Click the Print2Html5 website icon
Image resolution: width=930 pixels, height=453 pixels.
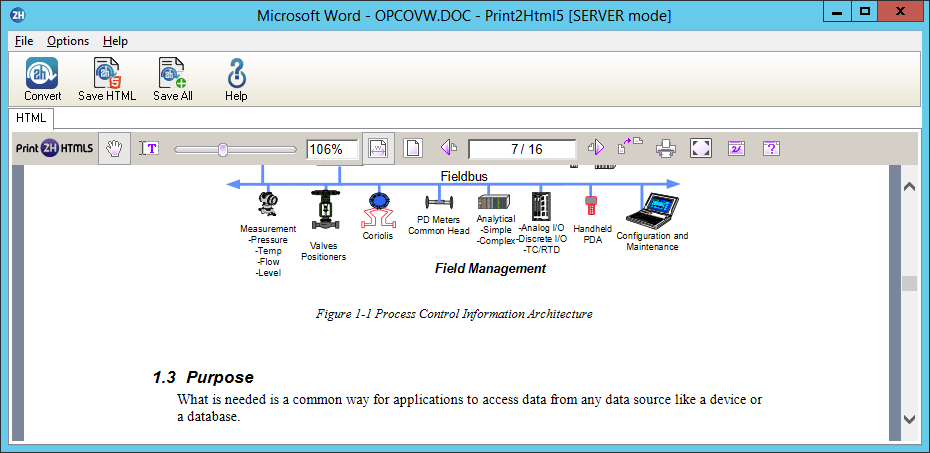[736, 148]
